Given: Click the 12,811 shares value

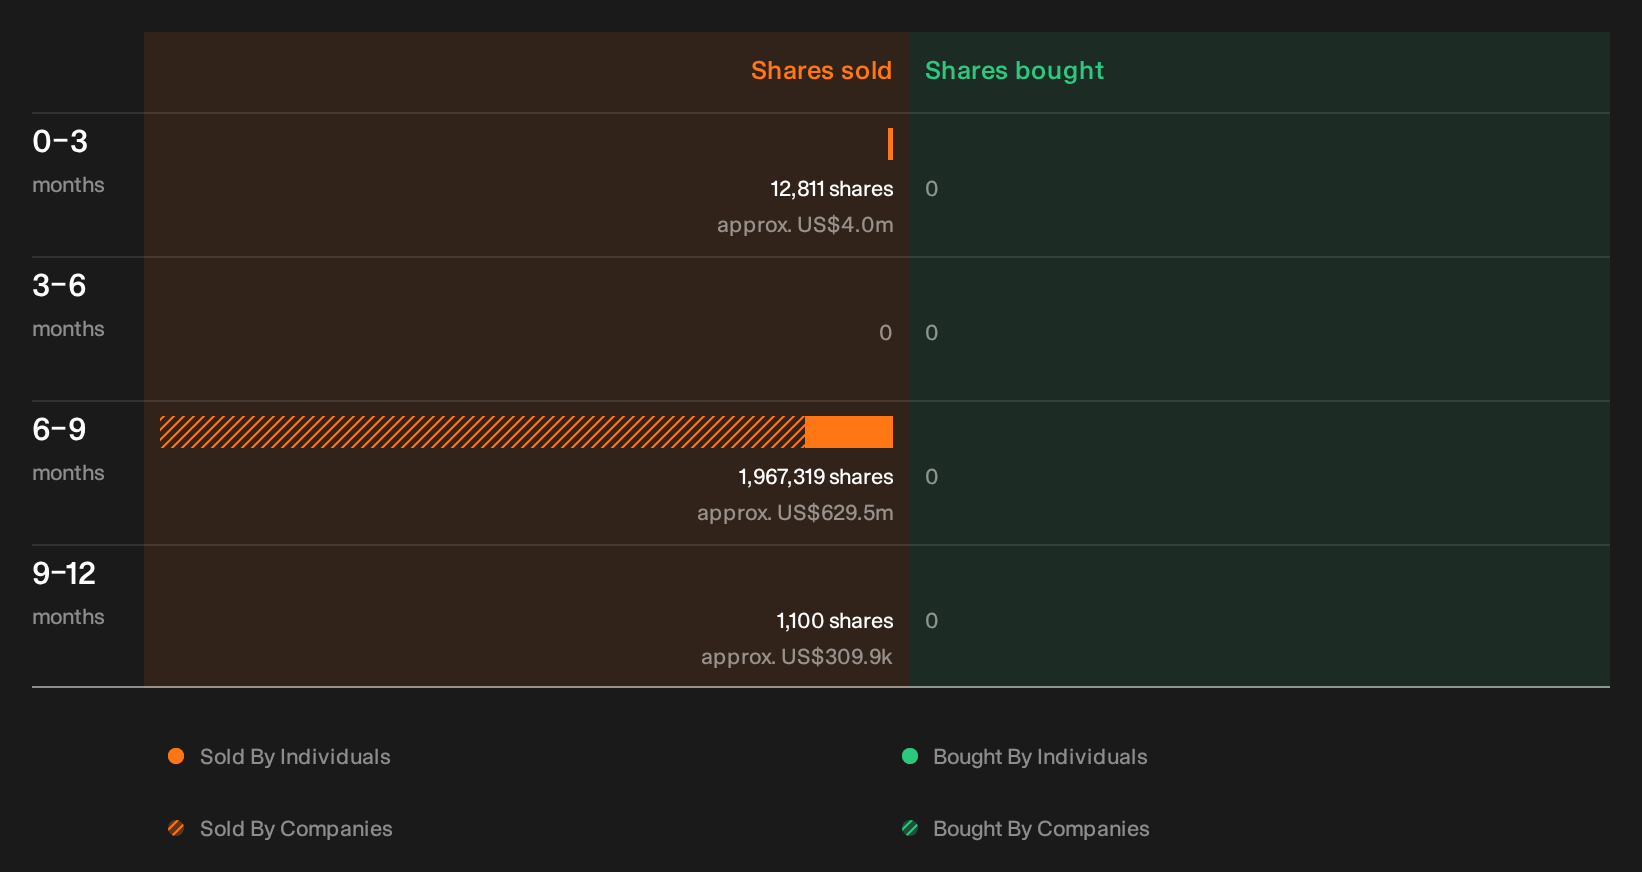Looking at the screenshot, I should (x=831, y=189).
